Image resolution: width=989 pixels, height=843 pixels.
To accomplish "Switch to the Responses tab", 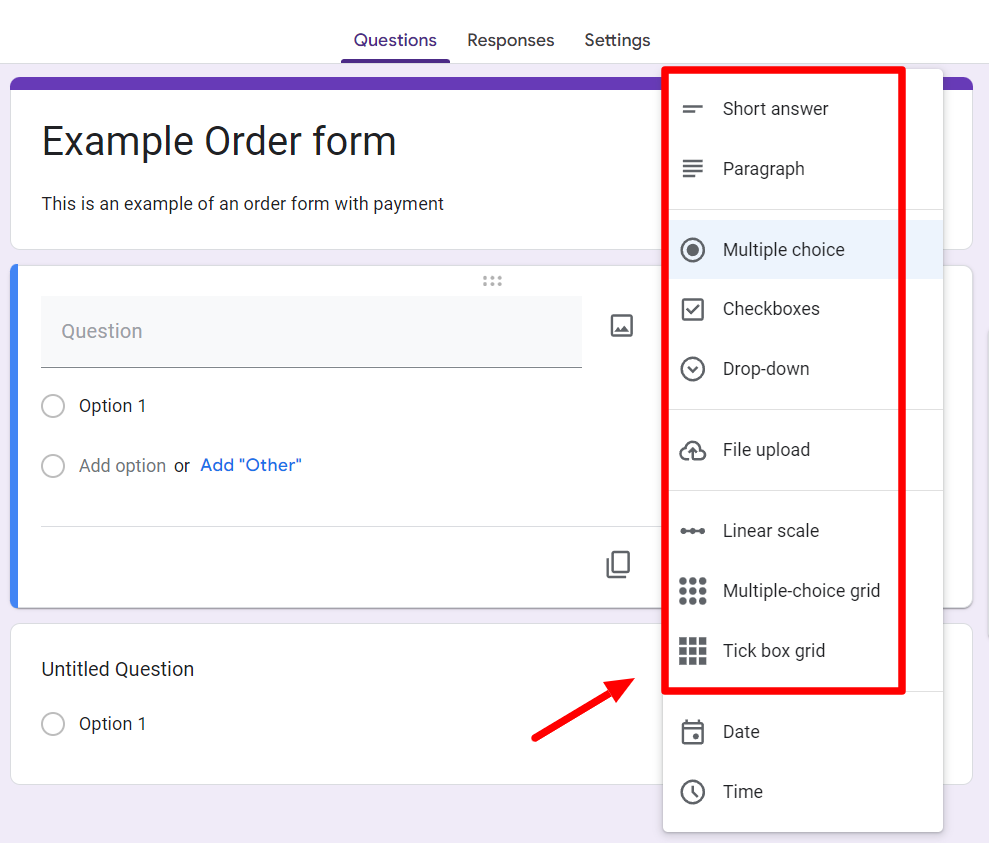I will click(510, 40).
